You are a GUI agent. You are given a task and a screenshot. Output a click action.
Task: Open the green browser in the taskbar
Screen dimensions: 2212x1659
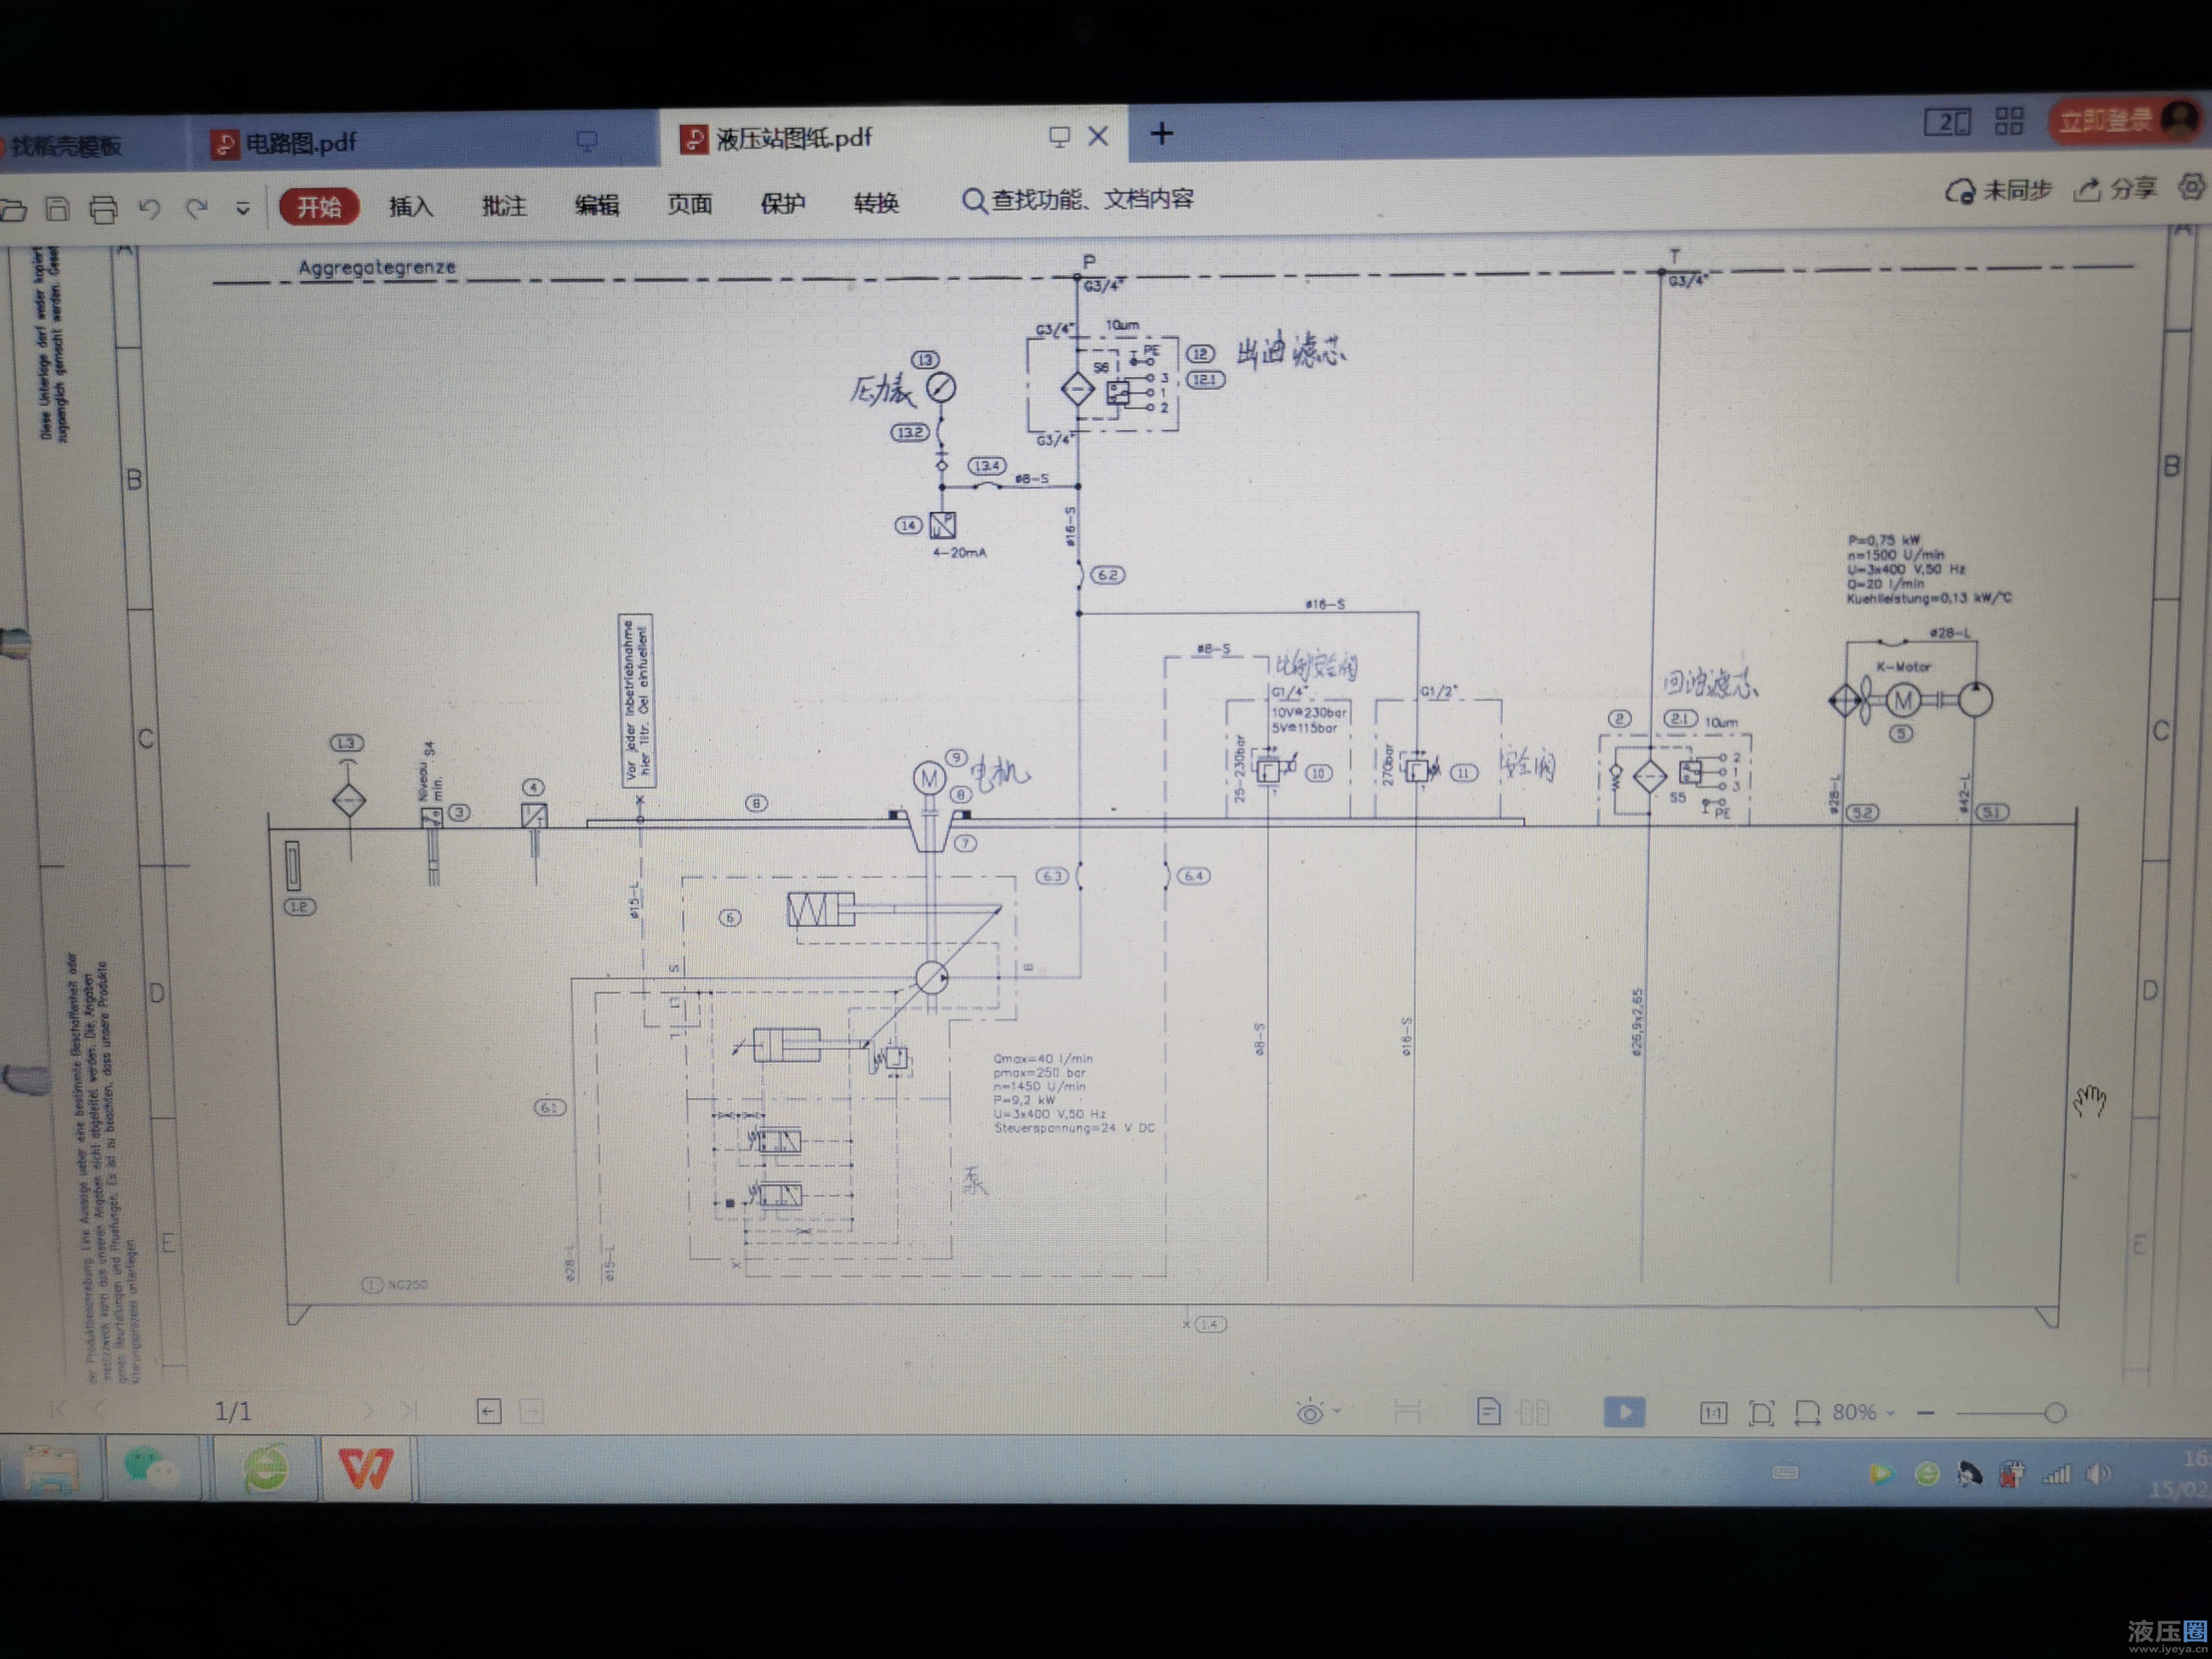264,1468
